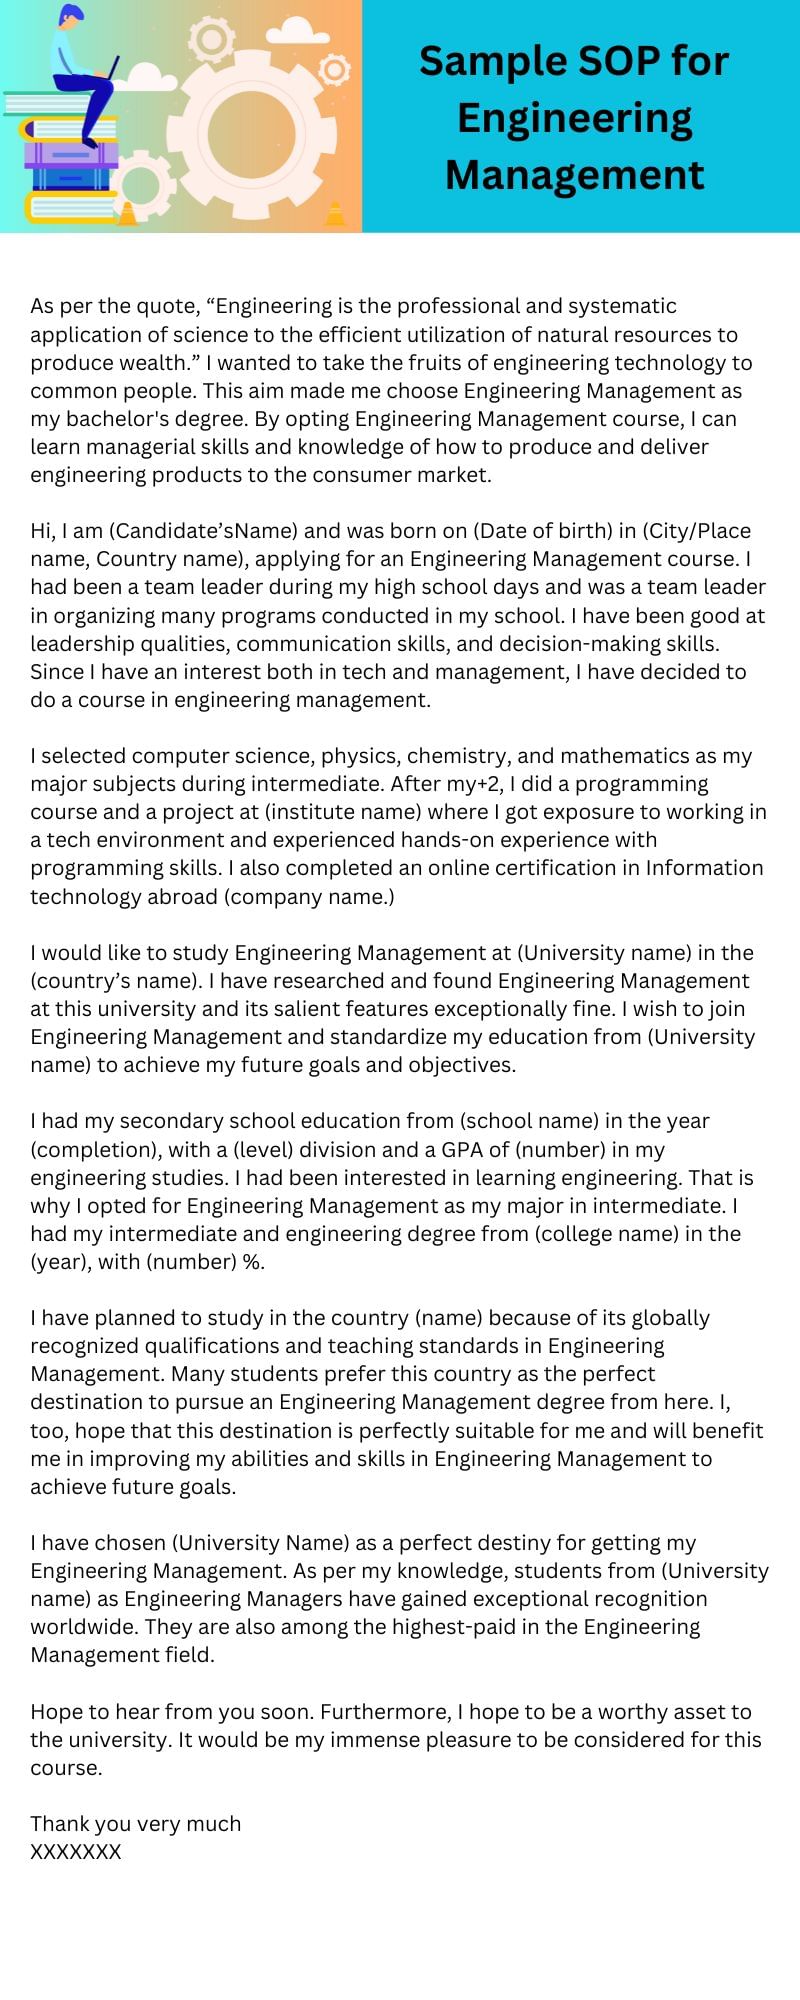The image size is (800, 2000).
Task: Click the tiny orange gear right of the large gear
Action: pos(334,70)
